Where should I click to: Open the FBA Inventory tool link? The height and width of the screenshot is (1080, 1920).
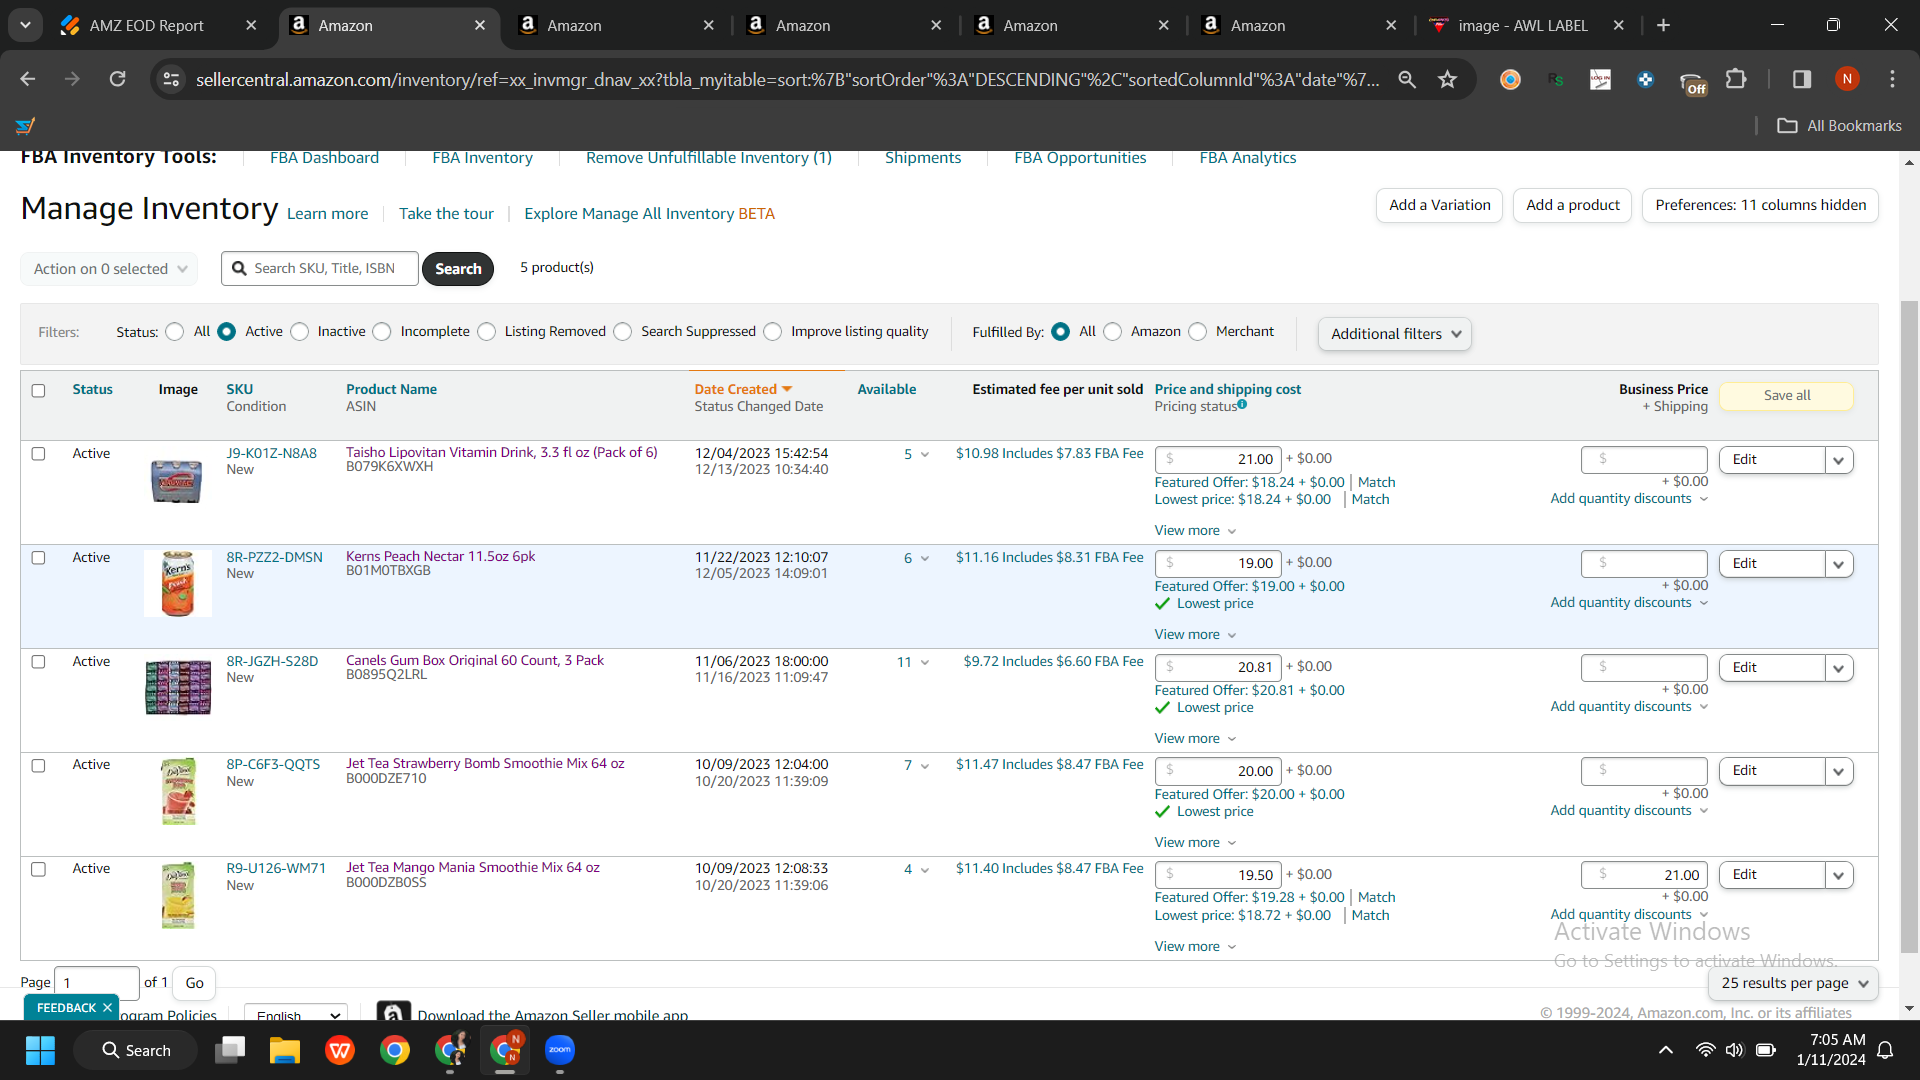[x=482, y=158]
